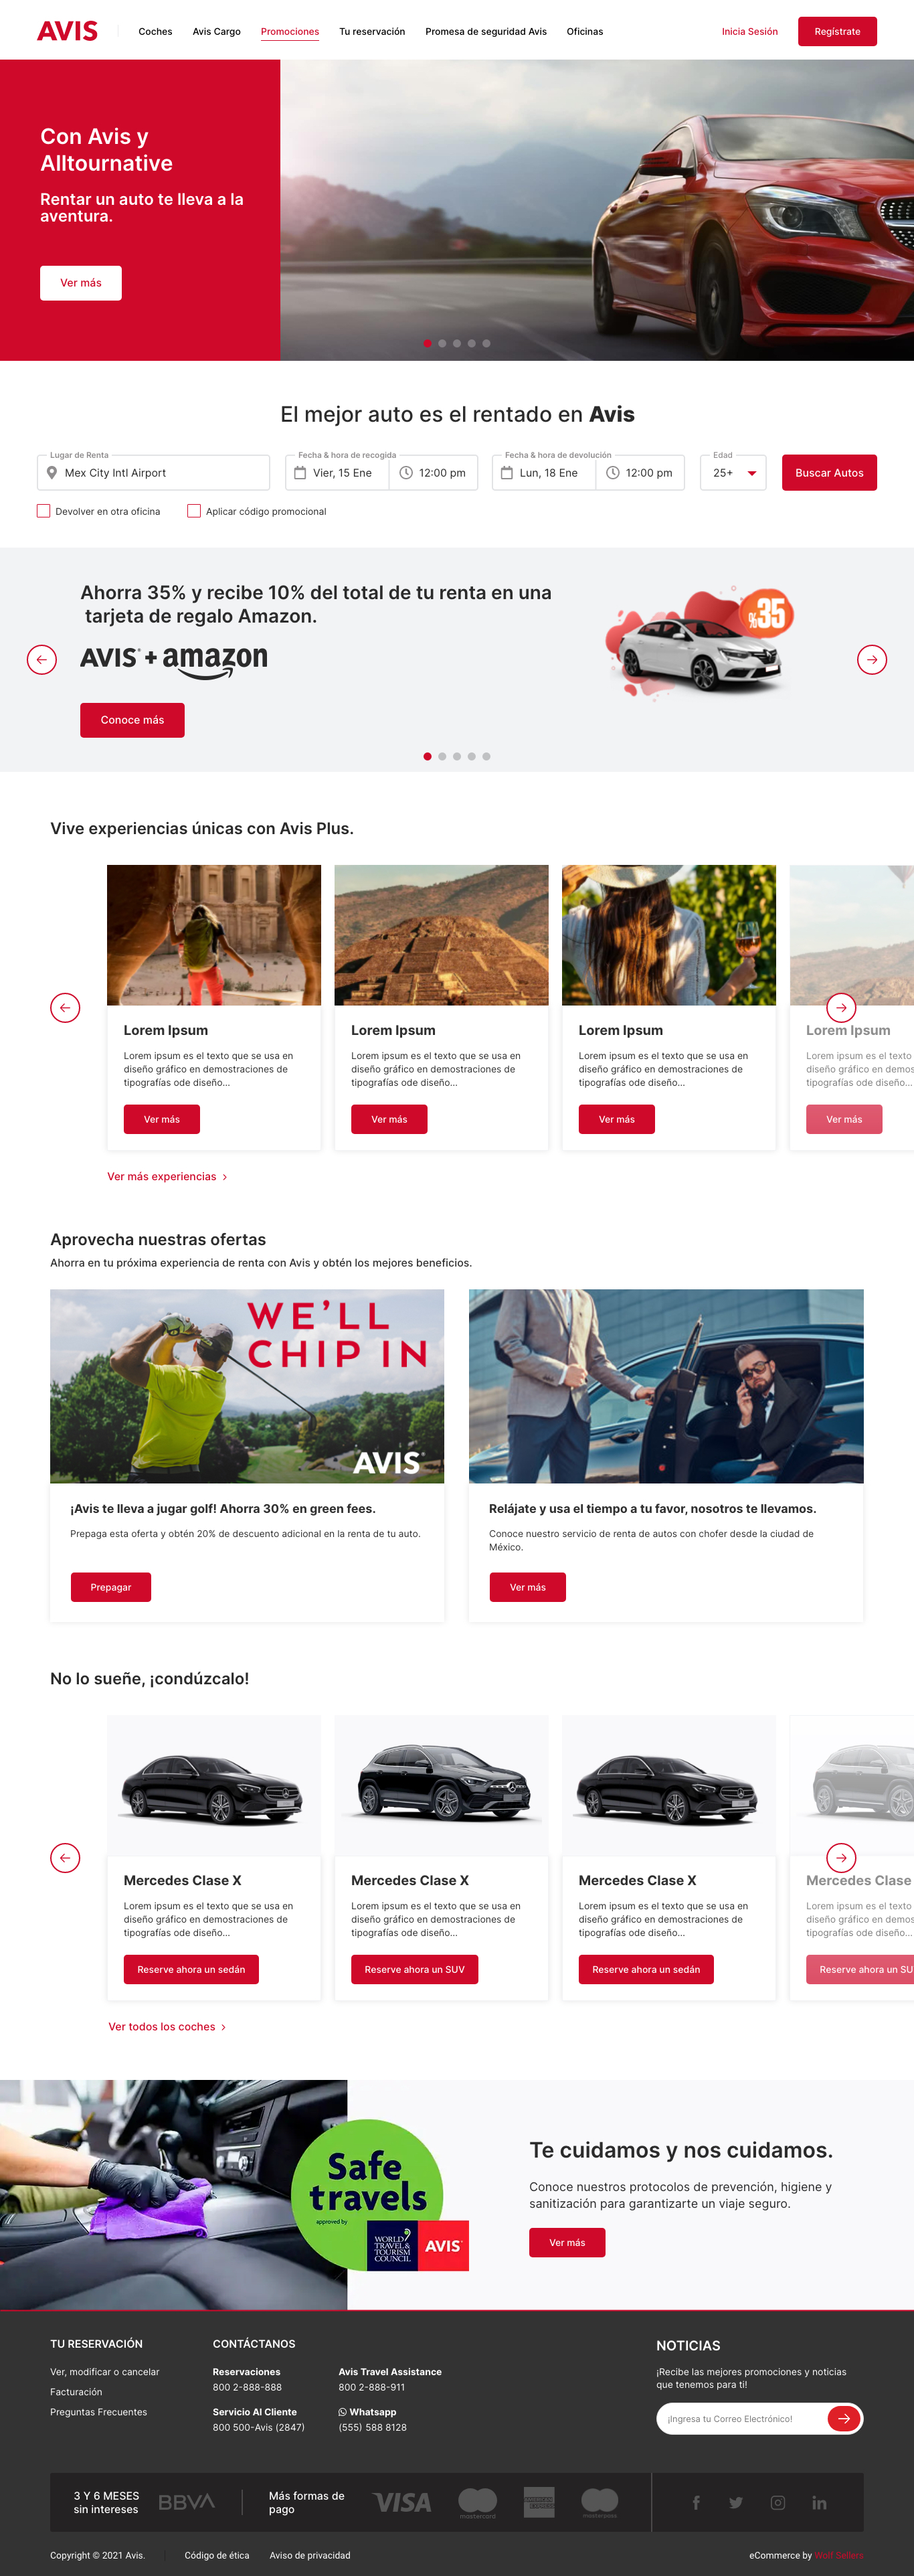
Task: Enable Devolver en otra oficina checkbox
Action: (x=44, y=511)
